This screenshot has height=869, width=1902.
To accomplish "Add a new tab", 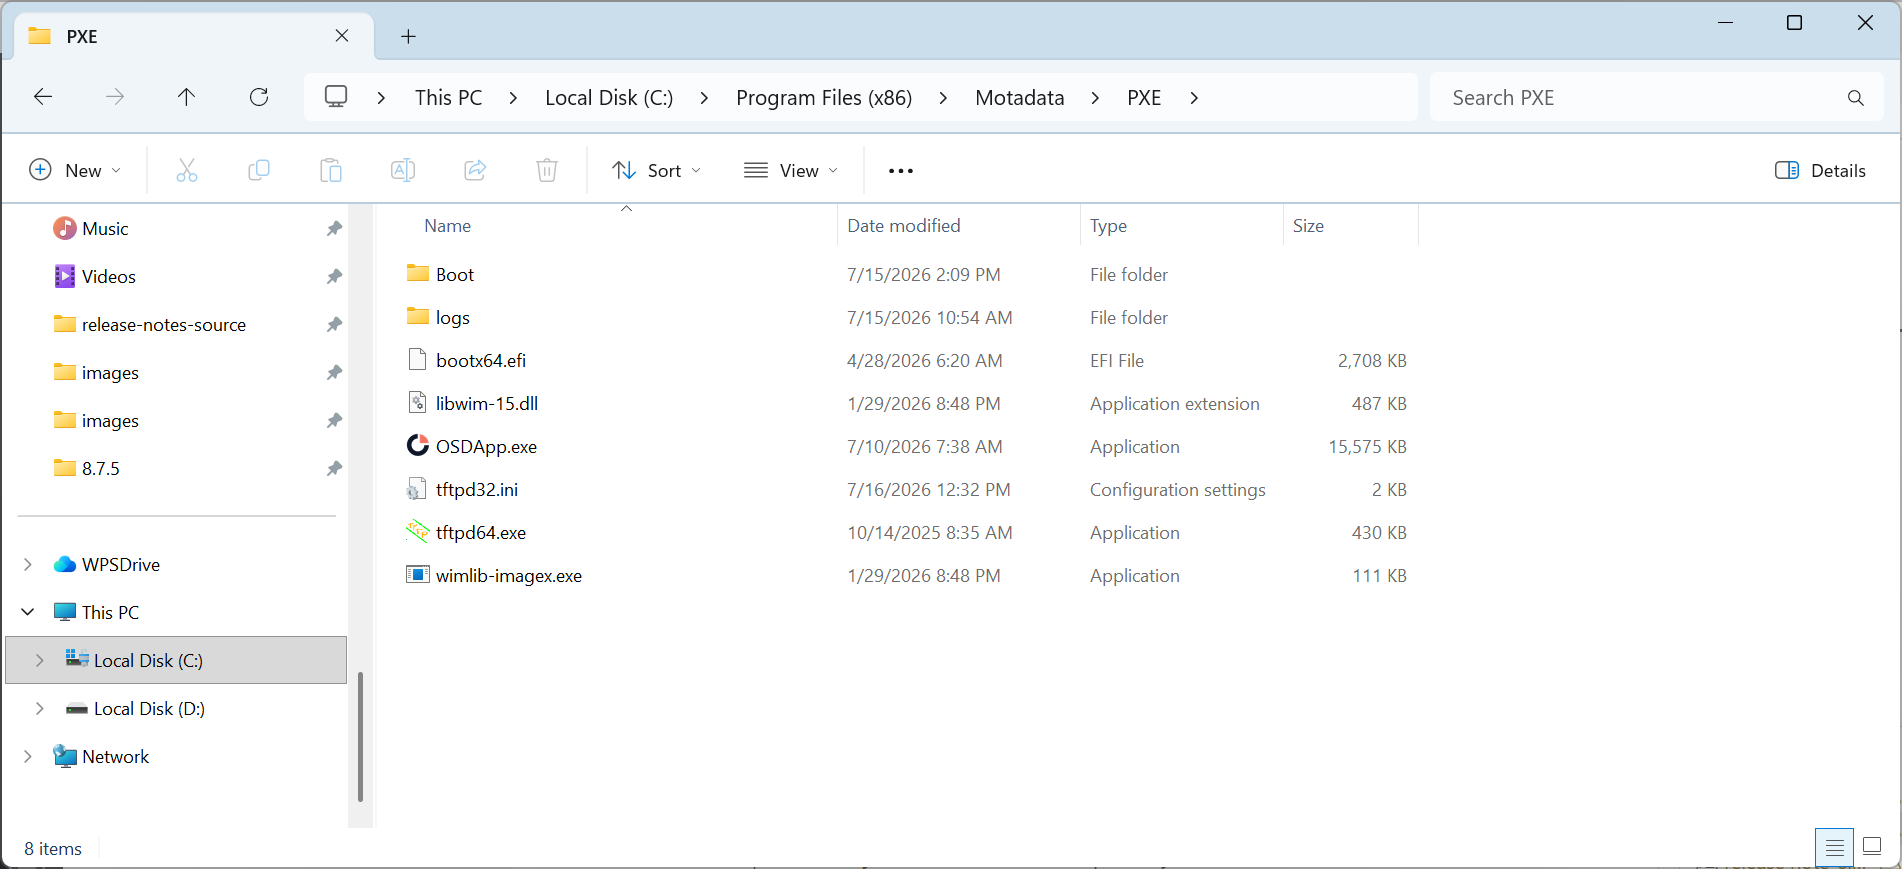I will pos(408,36).
